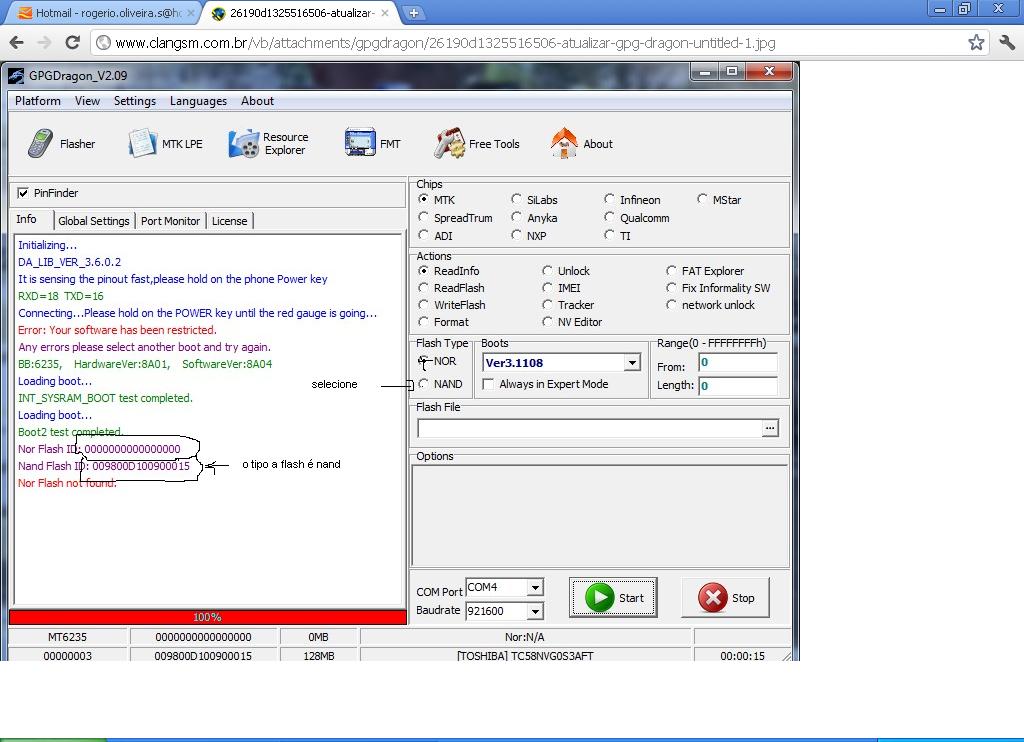Viewport: 1024px width, 742px height.
Task: Click Chrome back arrow
Action: (x=17, y=43)
